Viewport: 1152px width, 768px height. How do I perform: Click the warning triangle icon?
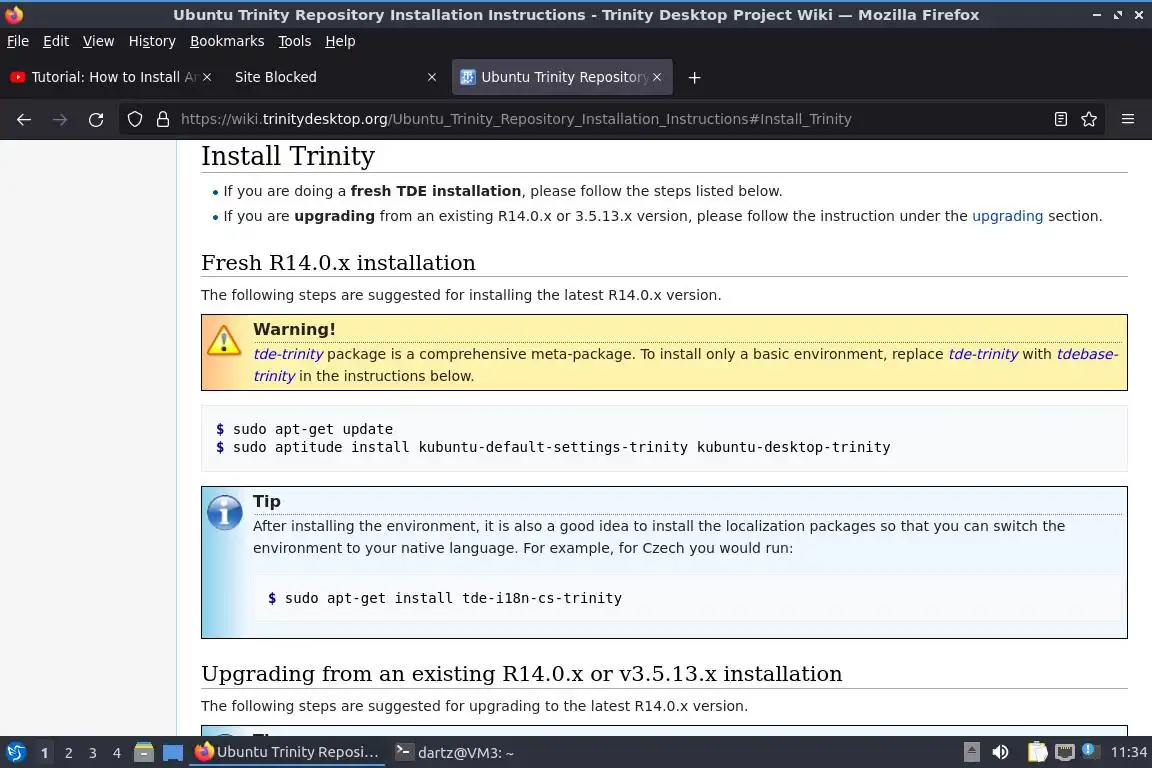[223, 341]
